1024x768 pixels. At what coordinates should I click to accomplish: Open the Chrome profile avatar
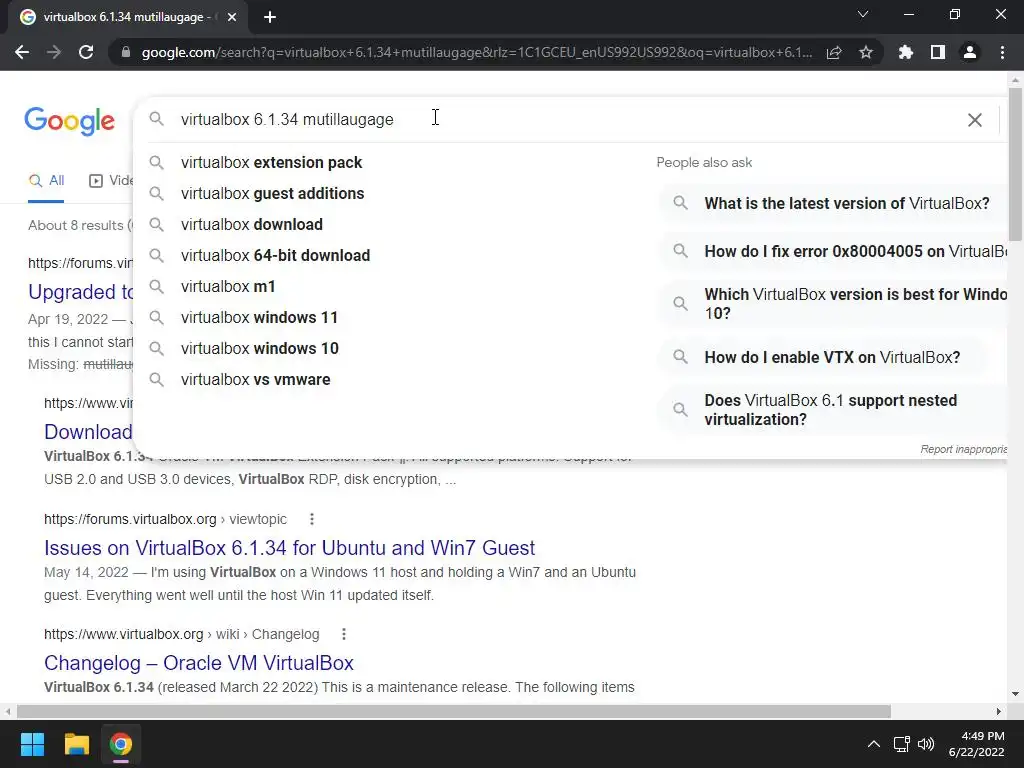(x=970, y=52)
